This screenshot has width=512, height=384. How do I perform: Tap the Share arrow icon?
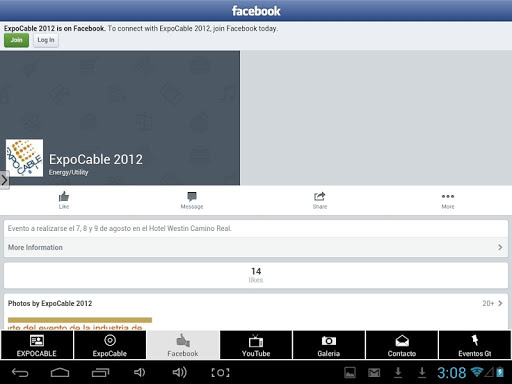pos(319,196)
